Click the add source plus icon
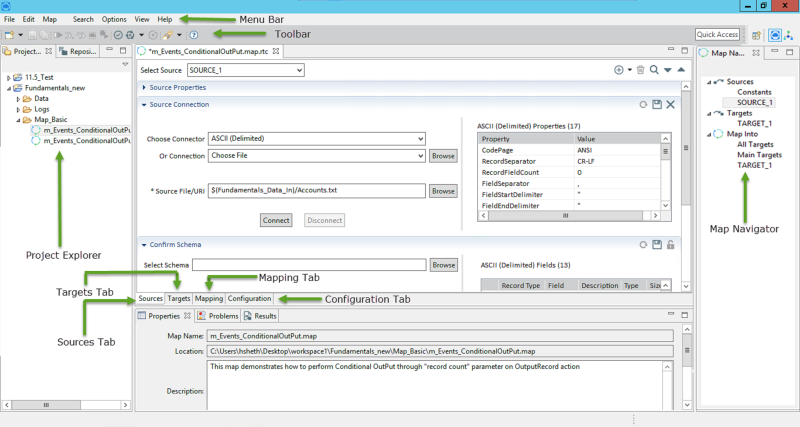The height and width of the screenshot is (427, 800). click(x=618, y=70)
